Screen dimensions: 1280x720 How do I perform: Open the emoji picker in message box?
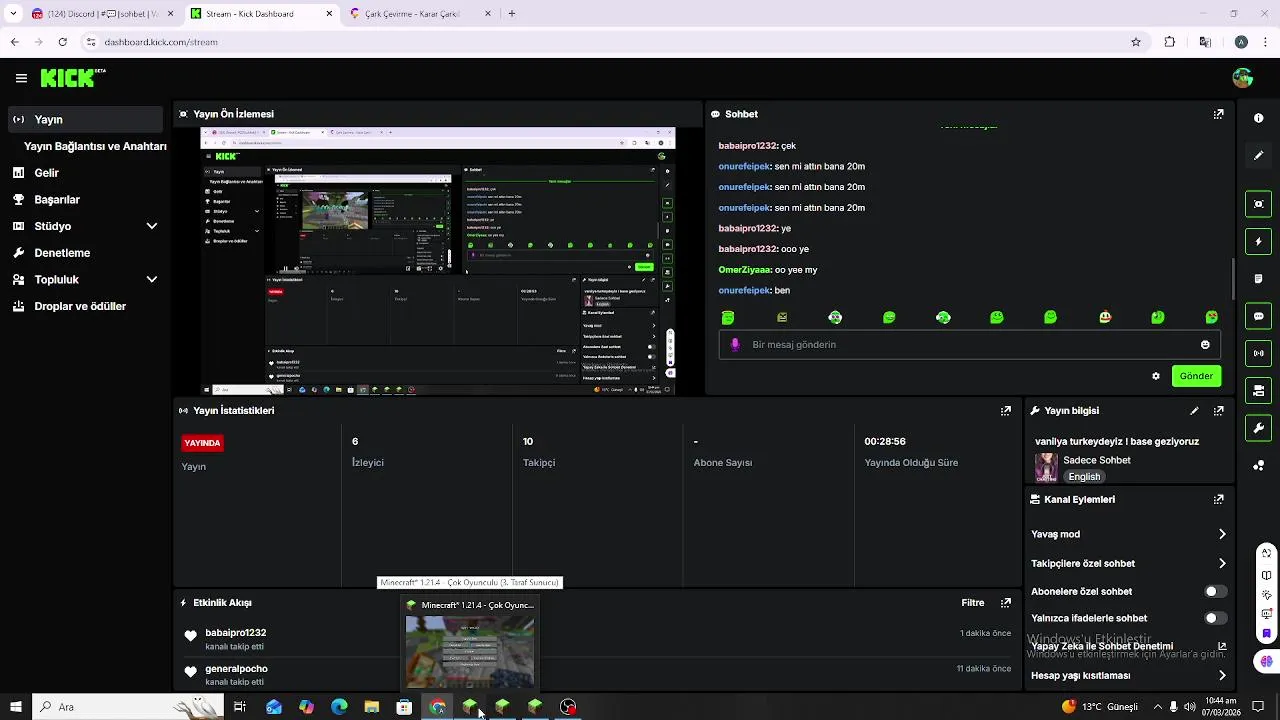tap(1205, 345)
